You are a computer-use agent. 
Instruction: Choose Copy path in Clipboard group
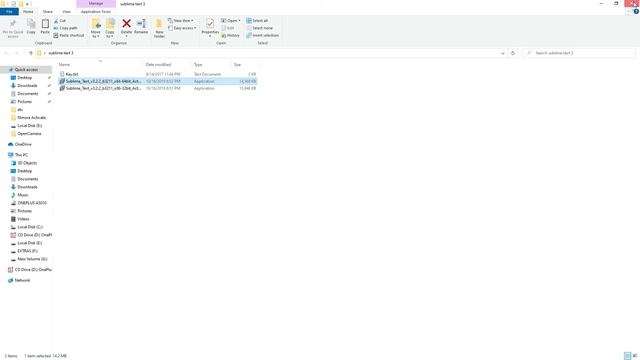(x=65, y=28)
